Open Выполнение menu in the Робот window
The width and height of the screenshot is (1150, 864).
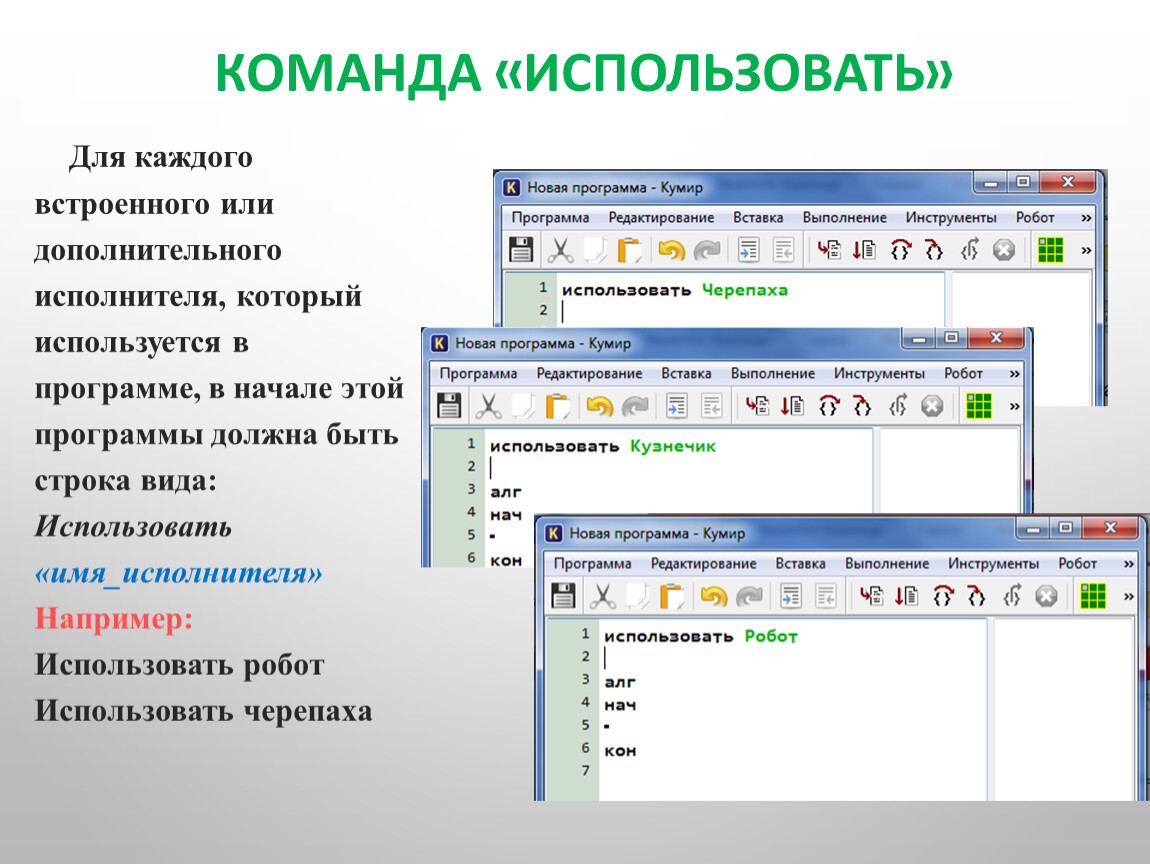[886, 564]
